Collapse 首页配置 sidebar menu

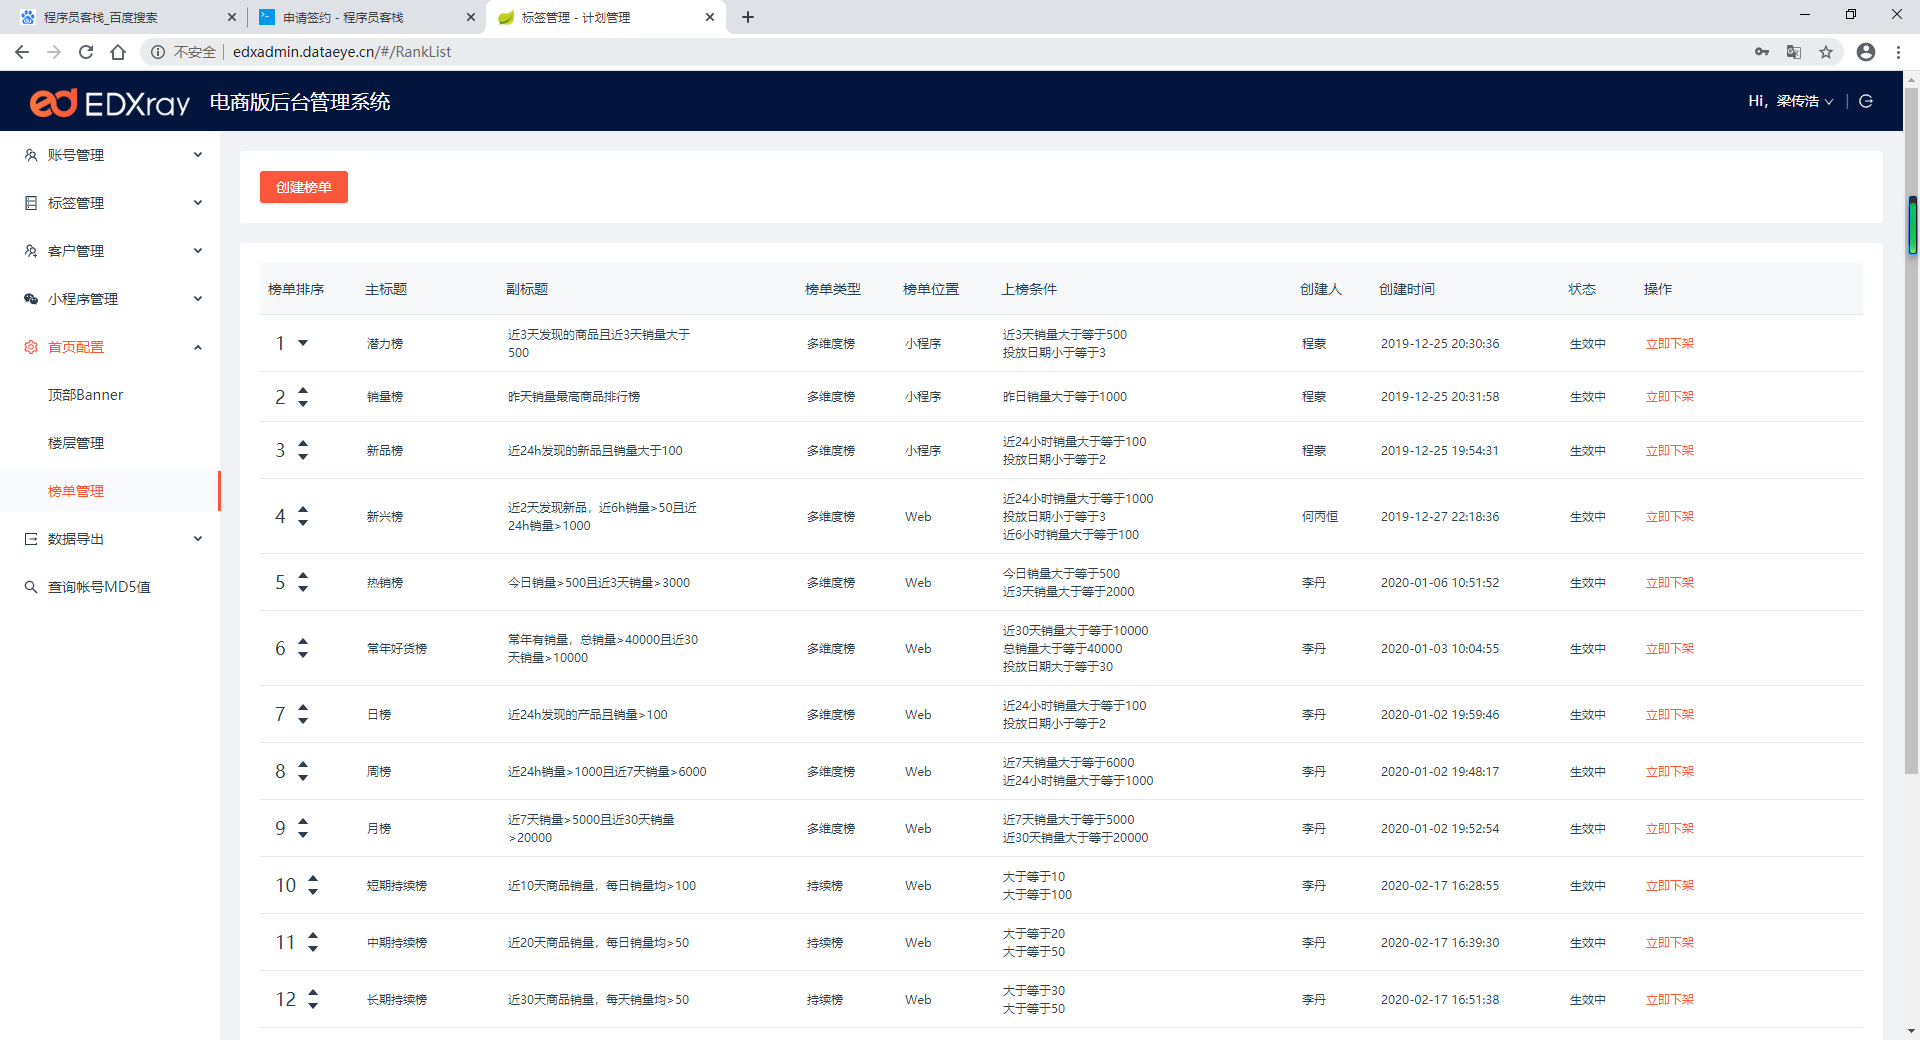(x=110, y=347)
